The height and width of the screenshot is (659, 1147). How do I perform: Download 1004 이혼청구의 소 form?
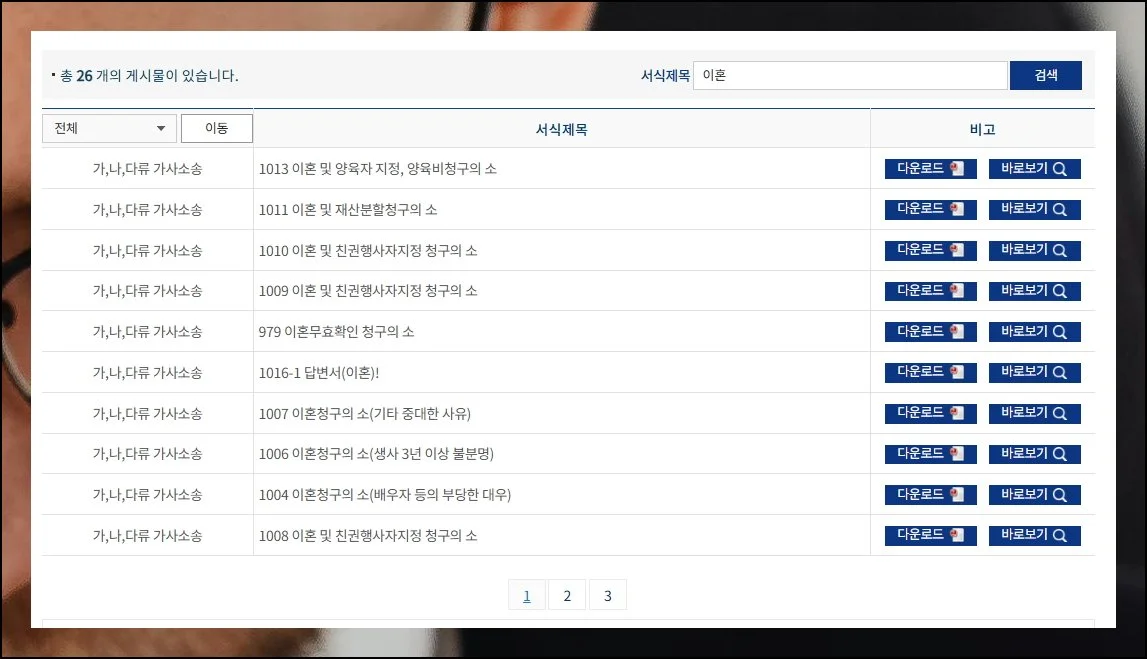coord(930,495)
